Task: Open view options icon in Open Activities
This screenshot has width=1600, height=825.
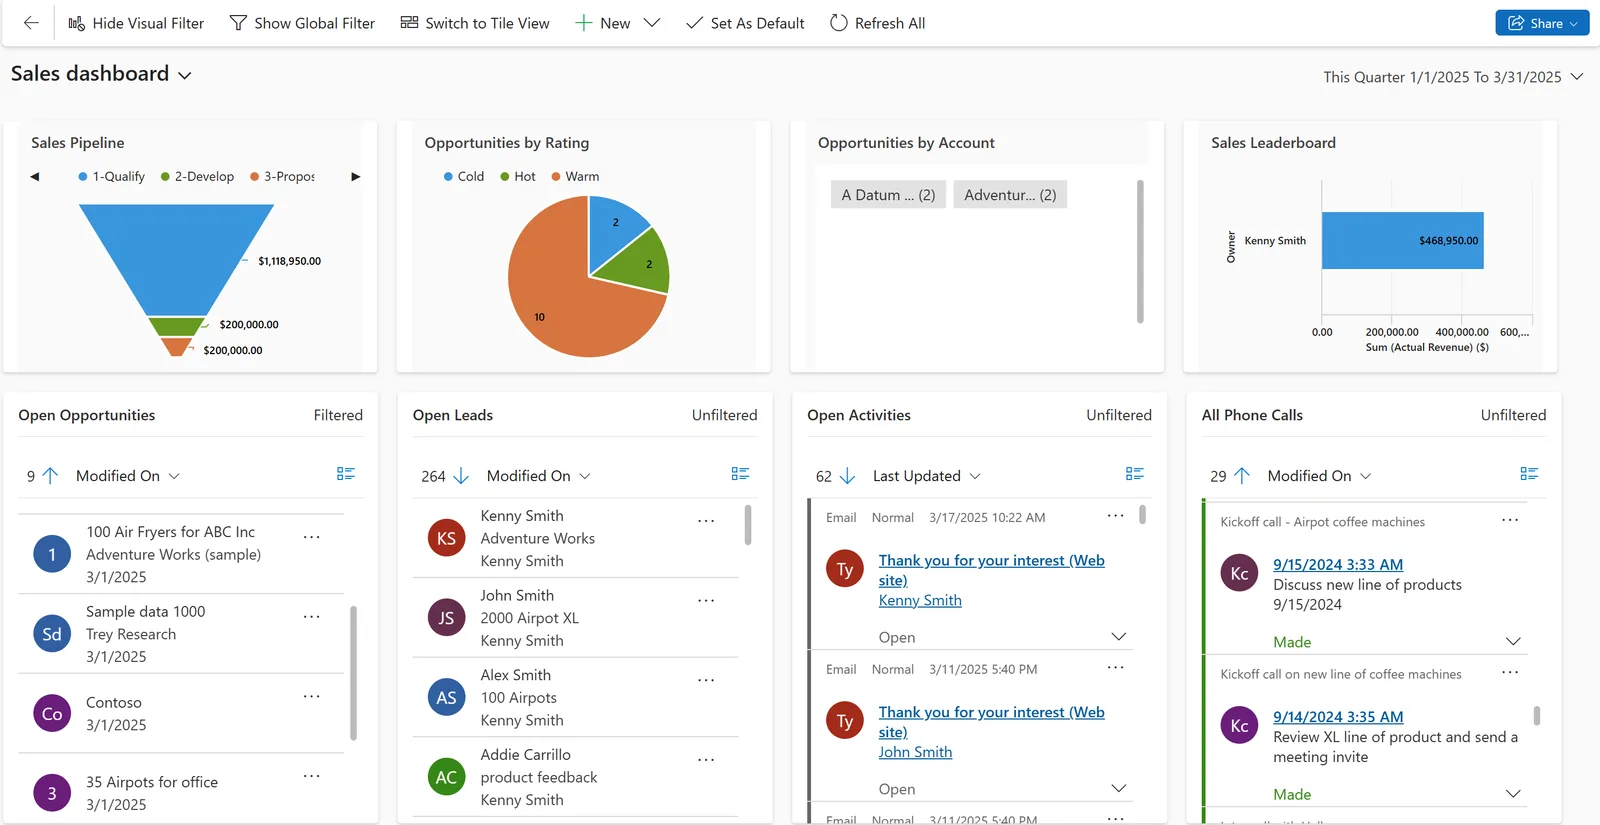Action: (x=1135, y=474)
